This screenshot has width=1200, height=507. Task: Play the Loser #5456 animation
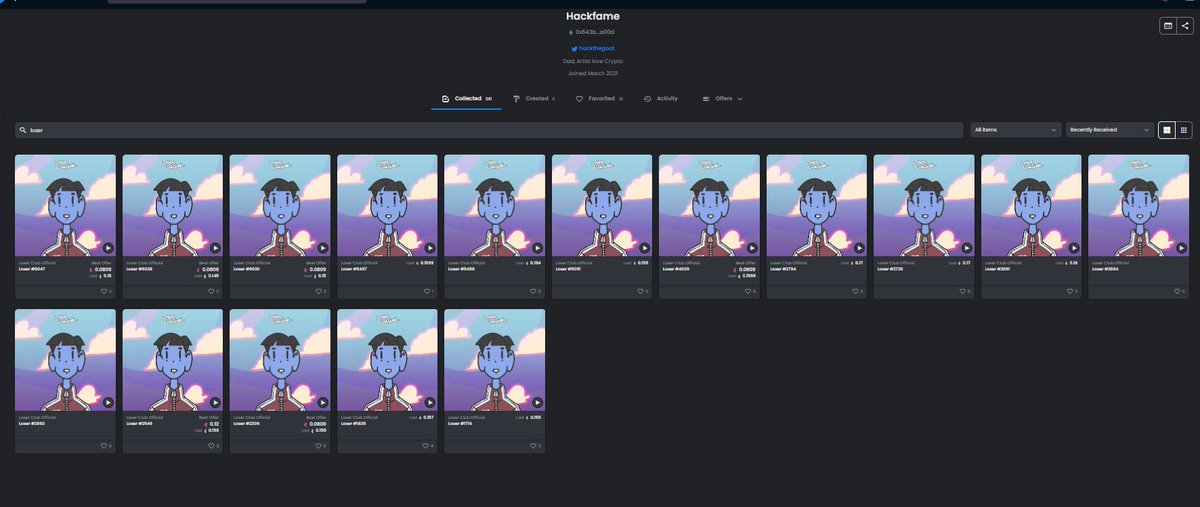(x=537, y=248)
